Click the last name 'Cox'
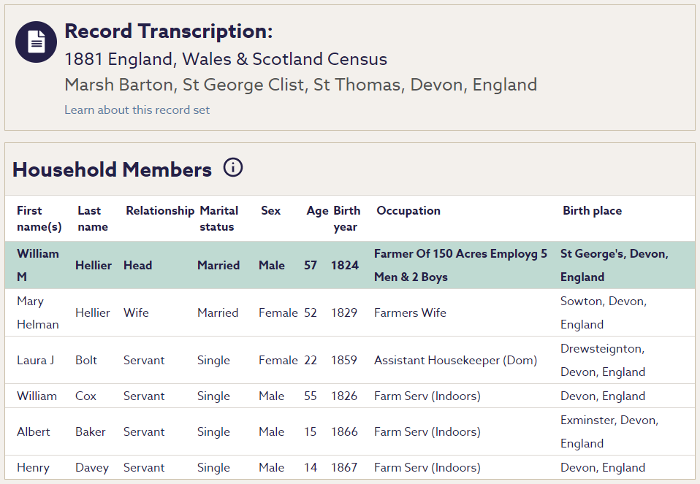This screenshot has height=484, width=700. pos(86,396)
